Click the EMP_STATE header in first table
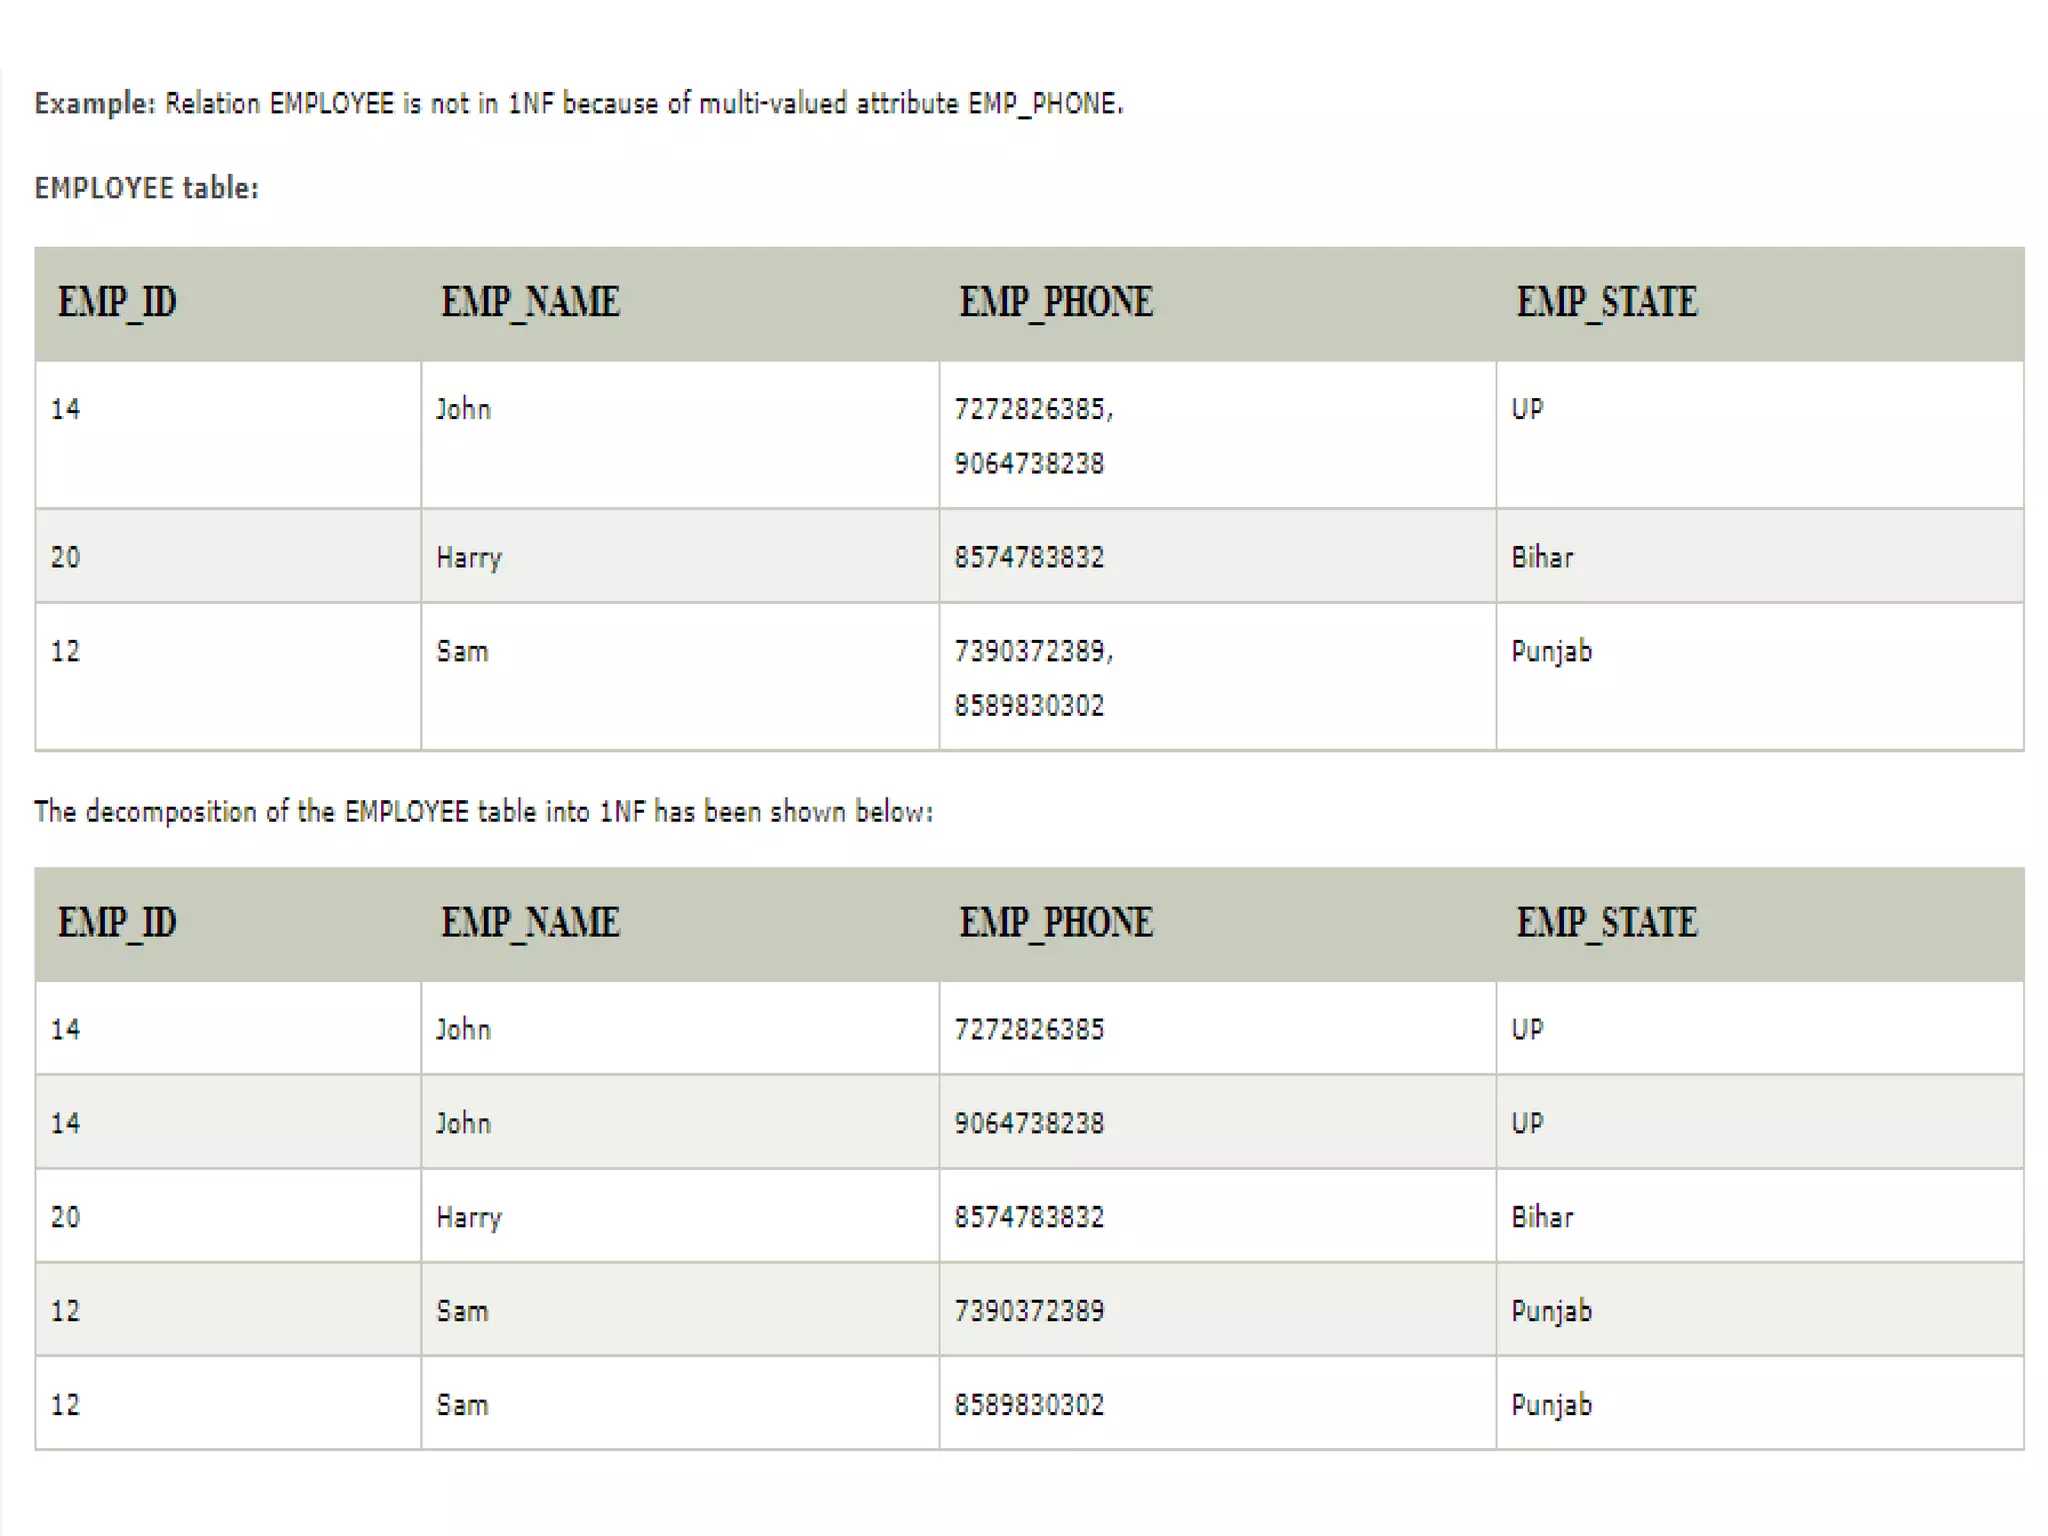The image size is (2048, 1536). coord(1606,302)
